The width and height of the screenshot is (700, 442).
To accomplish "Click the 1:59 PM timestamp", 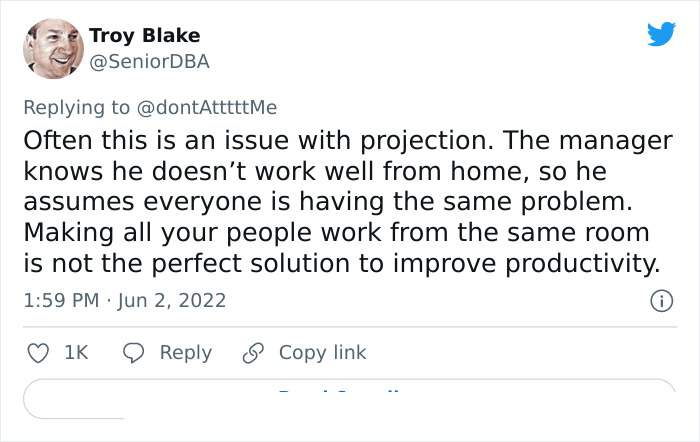I will (59, 300).
